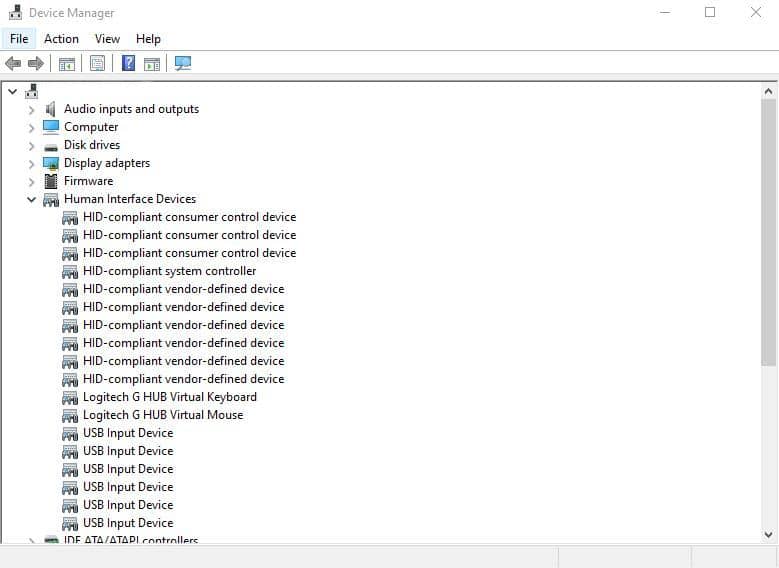Click the Disk drives icon
Image resolution: width=779 pixels, height=568 pixels.
[x=51, y=147]
